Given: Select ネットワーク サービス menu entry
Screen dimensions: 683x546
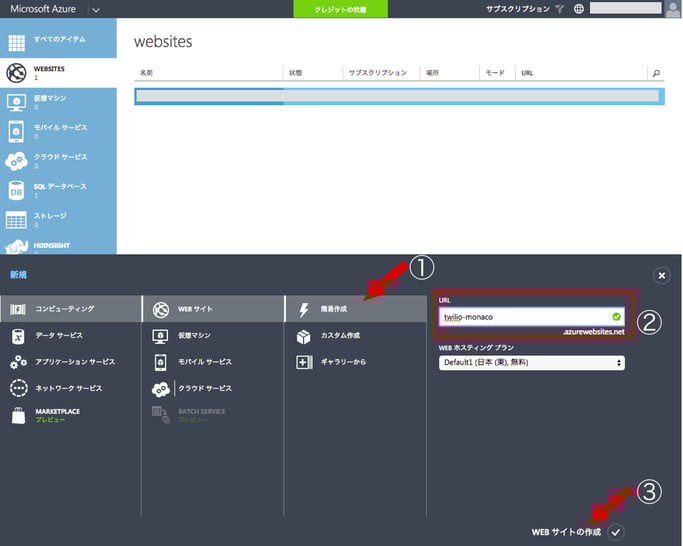Looking at the screenshot, I should (x=71, y=388).
